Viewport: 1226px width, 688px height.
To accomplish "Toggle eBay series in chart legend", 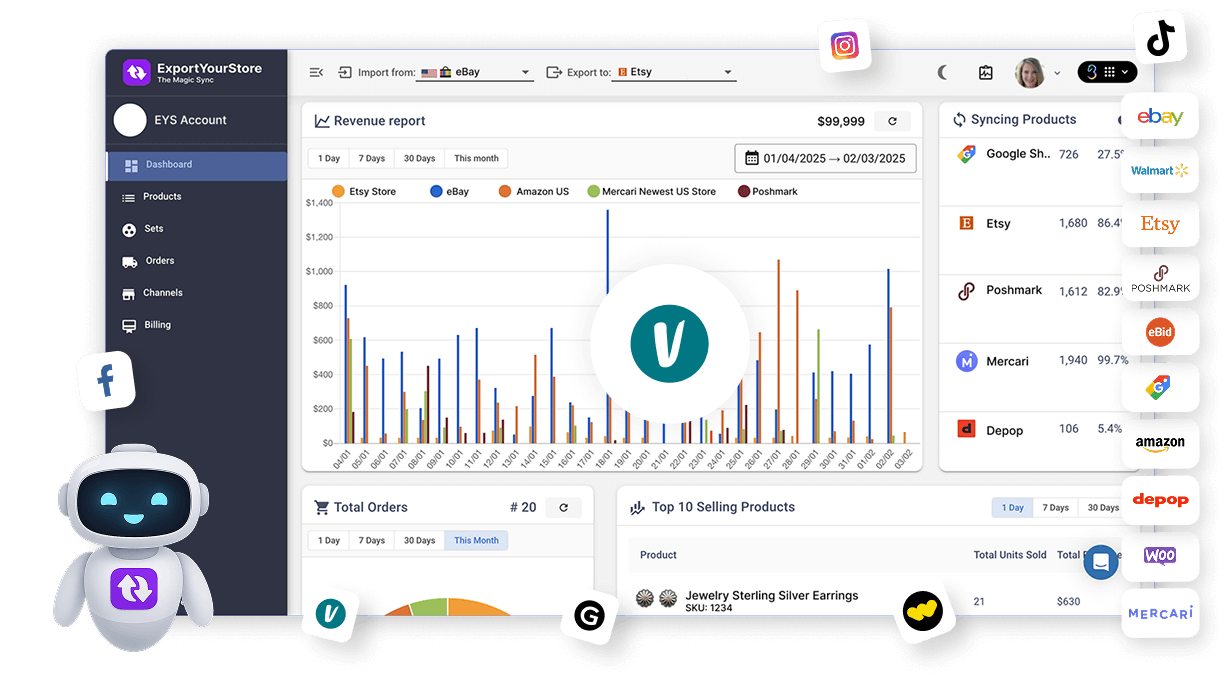I will [449, 191].
